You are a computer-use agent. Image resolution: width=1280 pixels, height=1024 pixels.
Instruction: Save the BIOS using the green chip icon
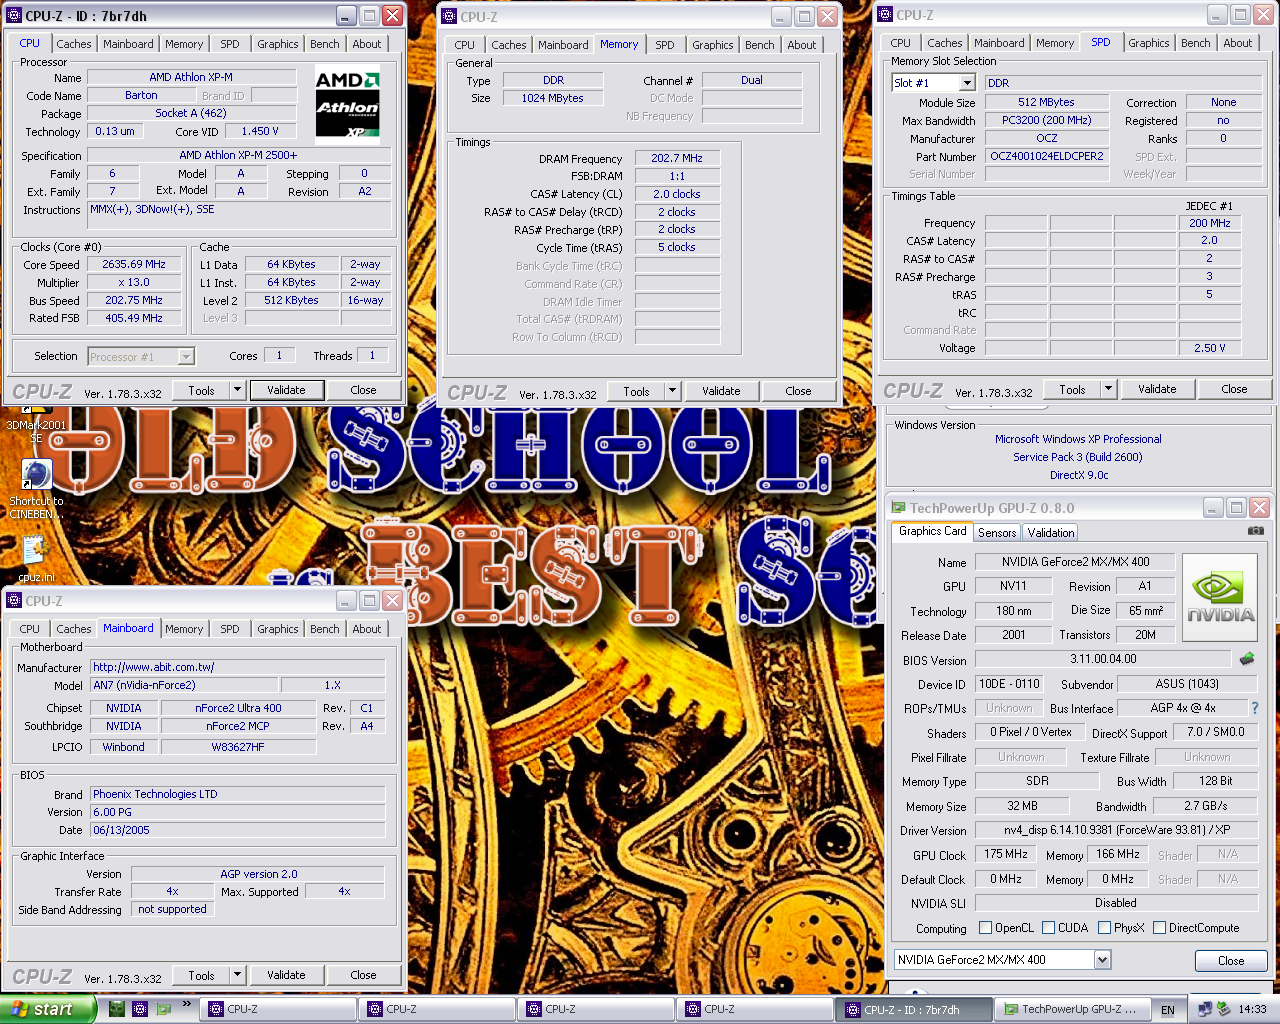1247,659
